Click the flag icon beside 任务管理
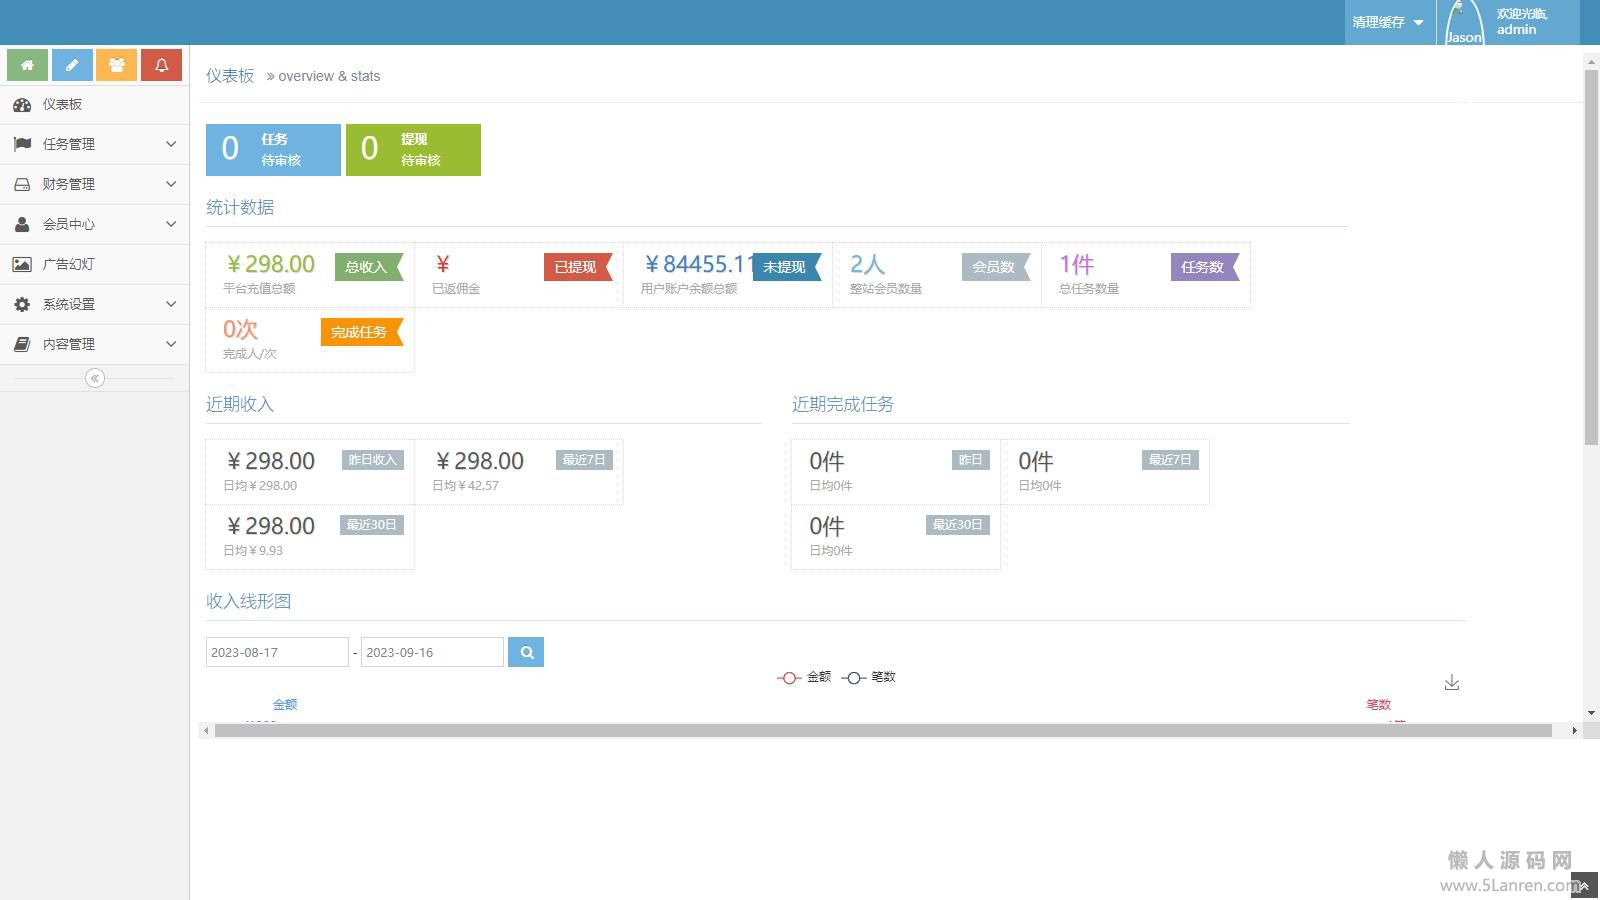 point(22,144)
